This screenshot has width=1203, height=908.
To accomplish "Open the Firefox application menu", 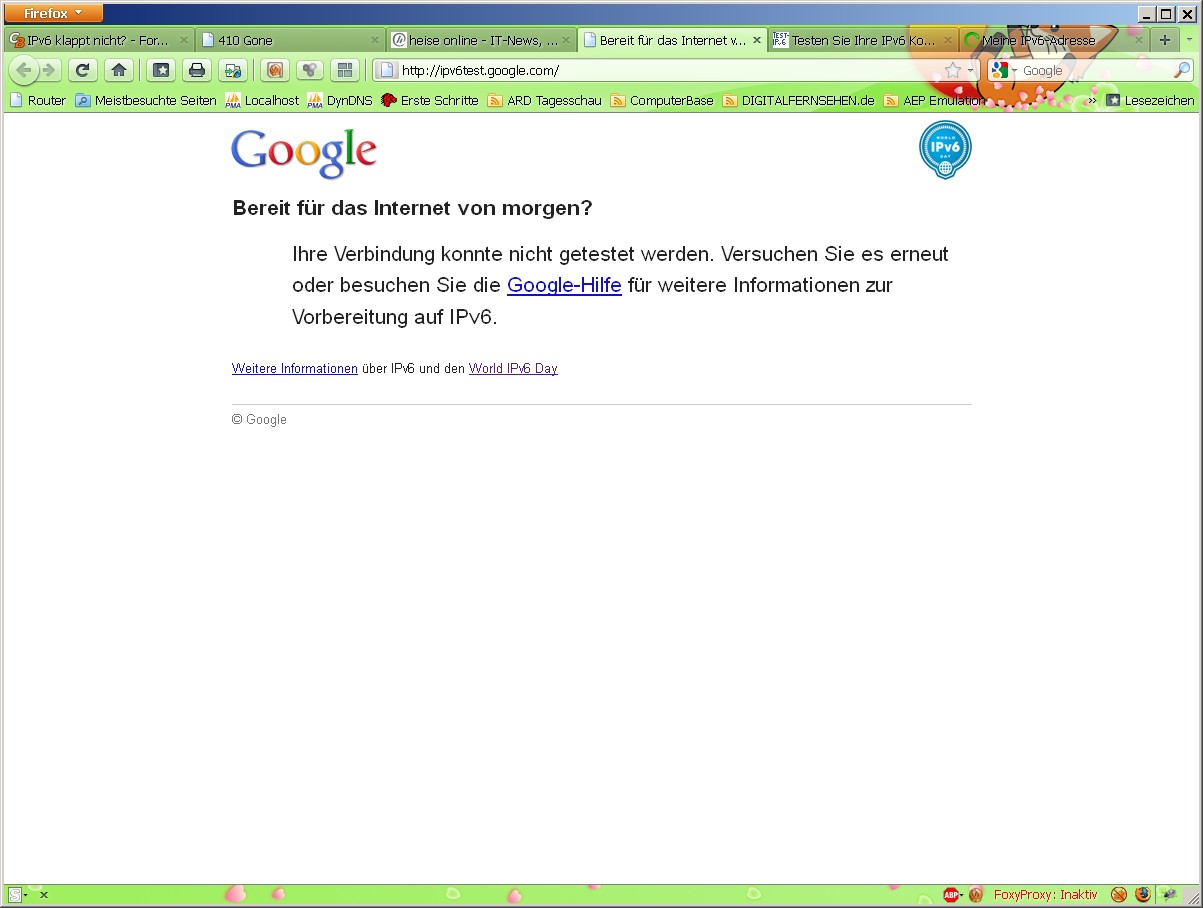I will tap(55, 13).
